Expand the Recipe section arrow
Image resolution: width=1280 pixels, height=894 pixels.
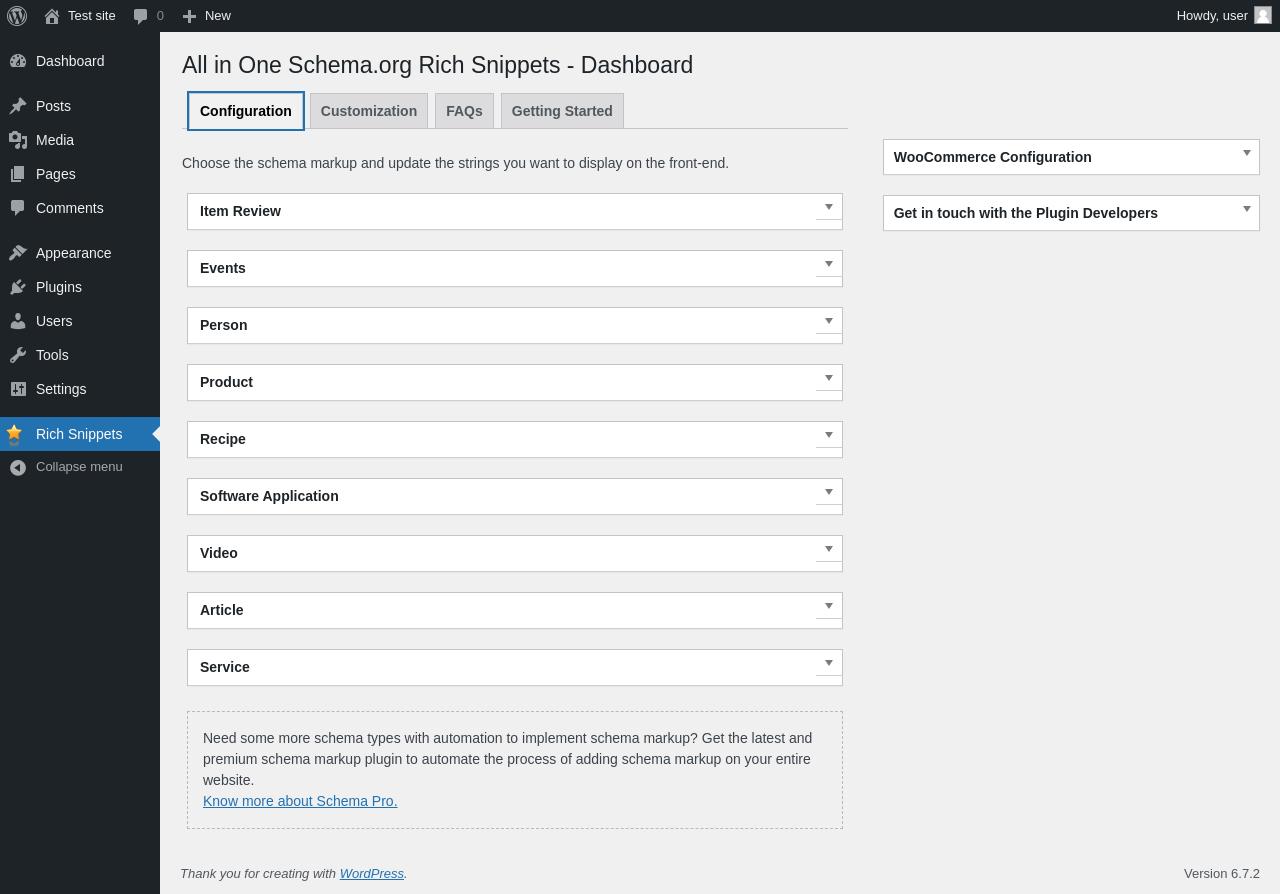[829, 435]
